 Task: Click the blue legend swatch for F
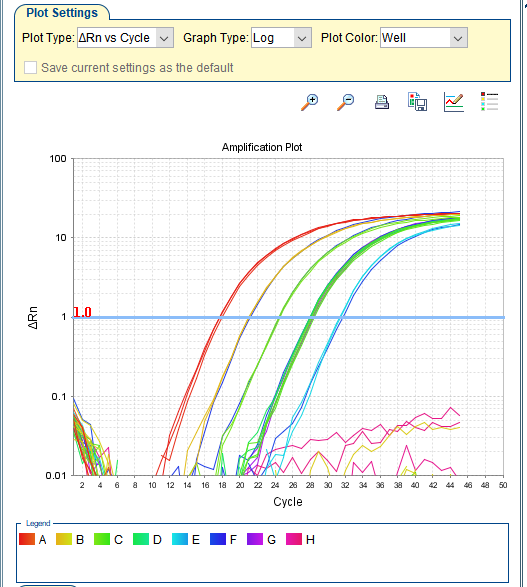click(218, 539)
